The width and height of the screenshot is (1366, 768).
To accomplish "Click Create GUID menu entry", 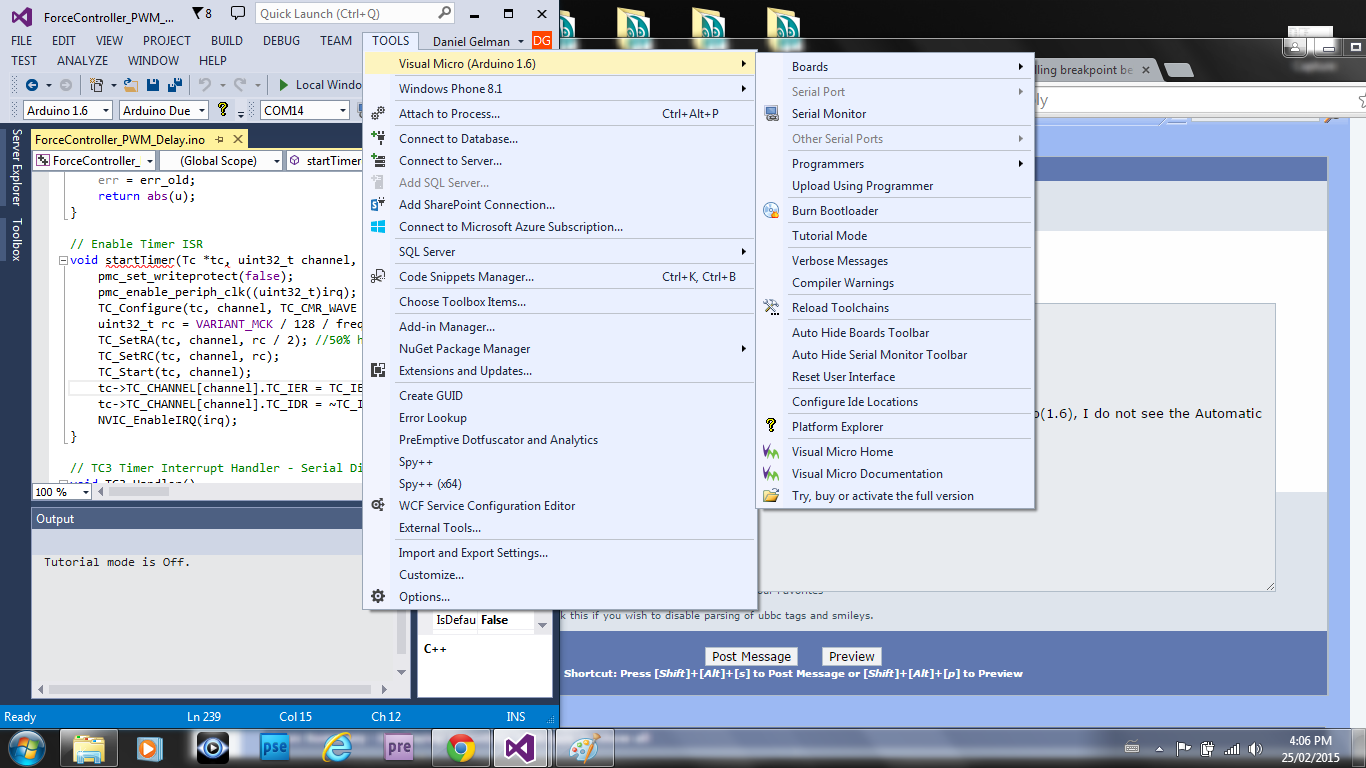I will pos(560,396).
